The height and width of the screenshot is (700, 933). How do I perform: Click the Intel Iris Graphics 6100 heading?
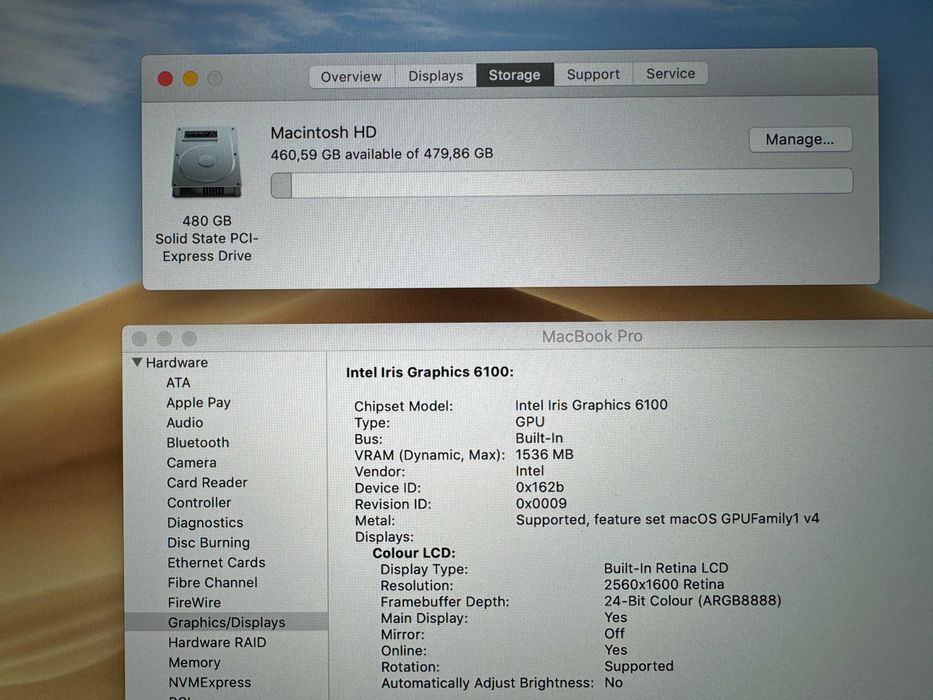pyautogui.click(x=430, y=372)
